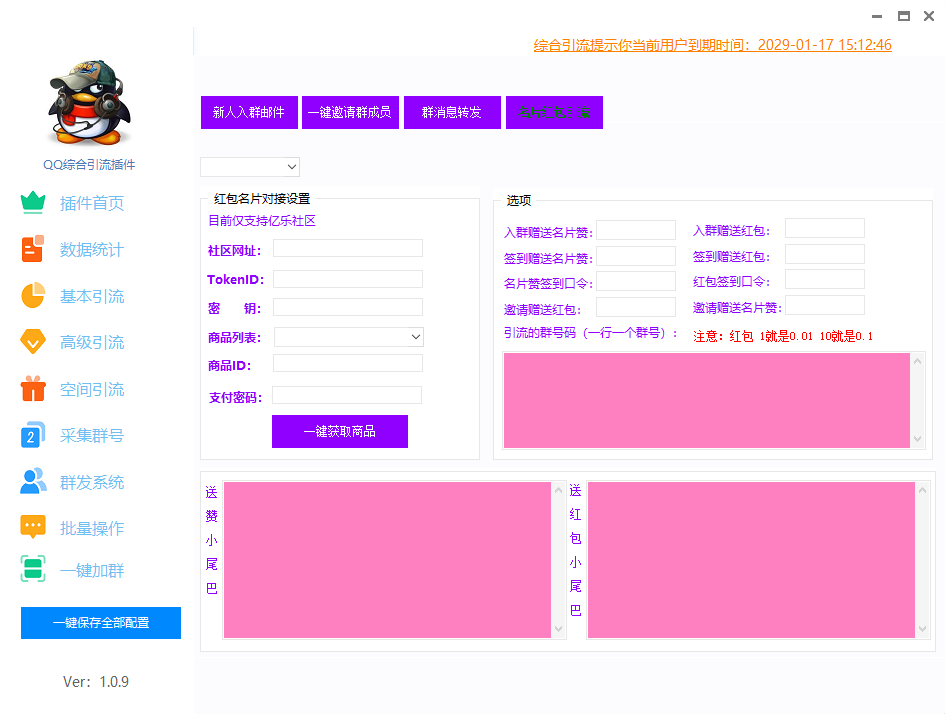
Task: Open the 一键加群 scan icon
Action: point(33,570)
